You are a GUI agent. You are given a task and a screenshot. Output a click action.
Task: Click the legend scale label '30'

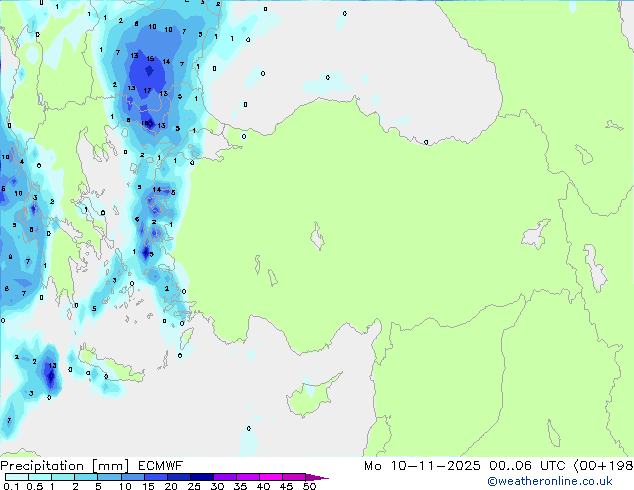click(217, 486)
